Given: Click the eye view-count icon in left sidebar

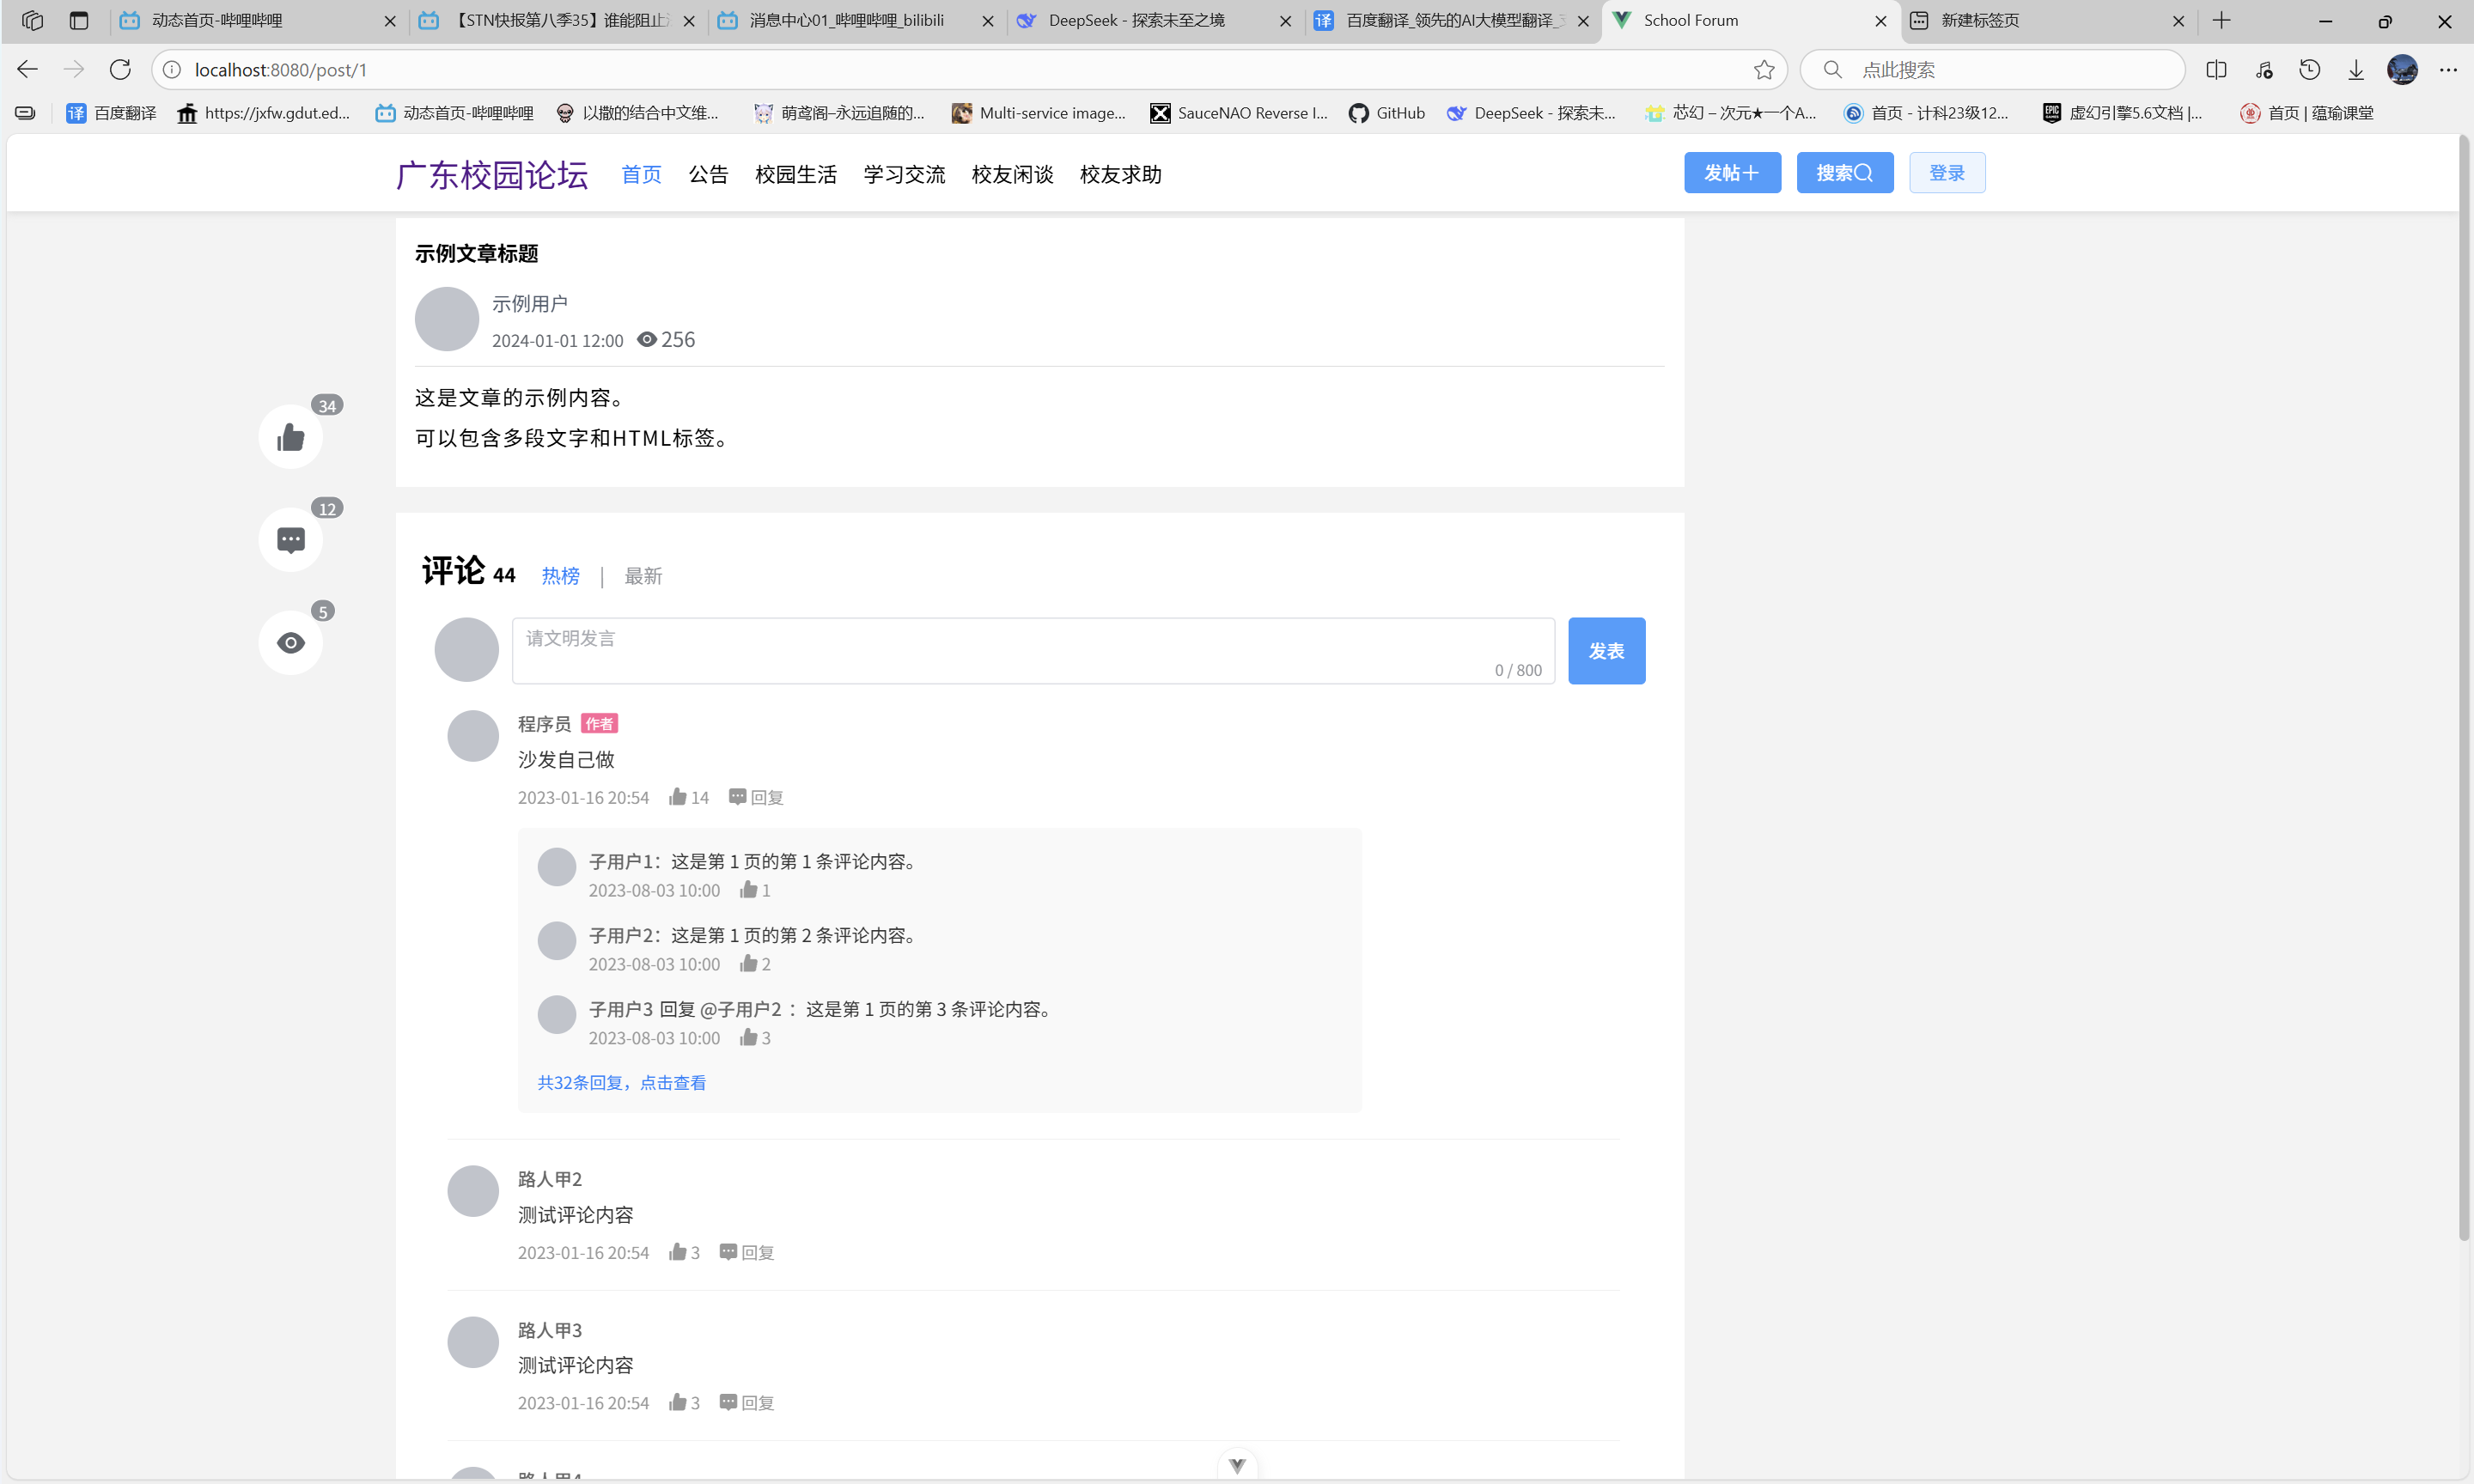Looking at the screenshot, I should point(290,642).
